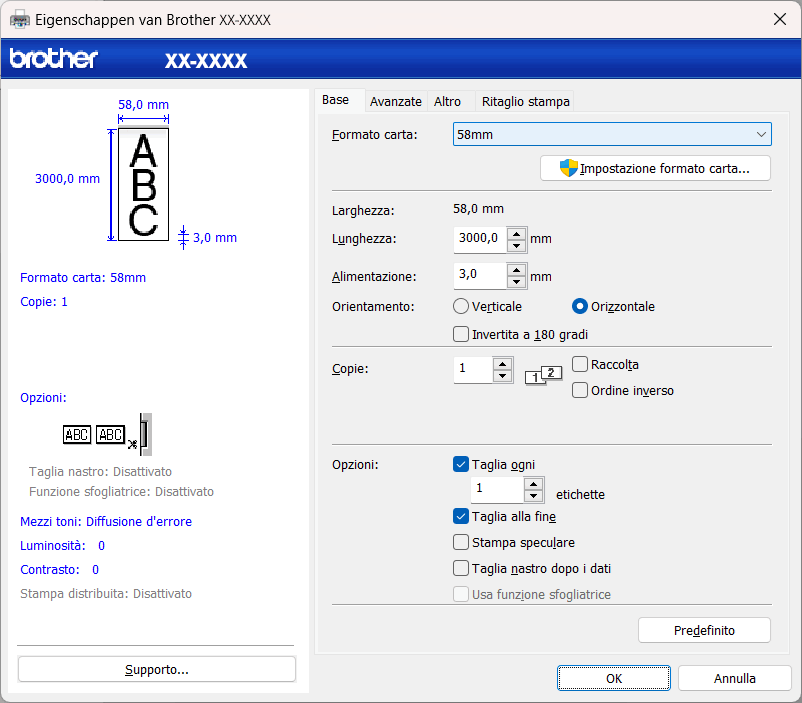Increase Lunghezza value with up arrow
802x703 pixels.
516,233
